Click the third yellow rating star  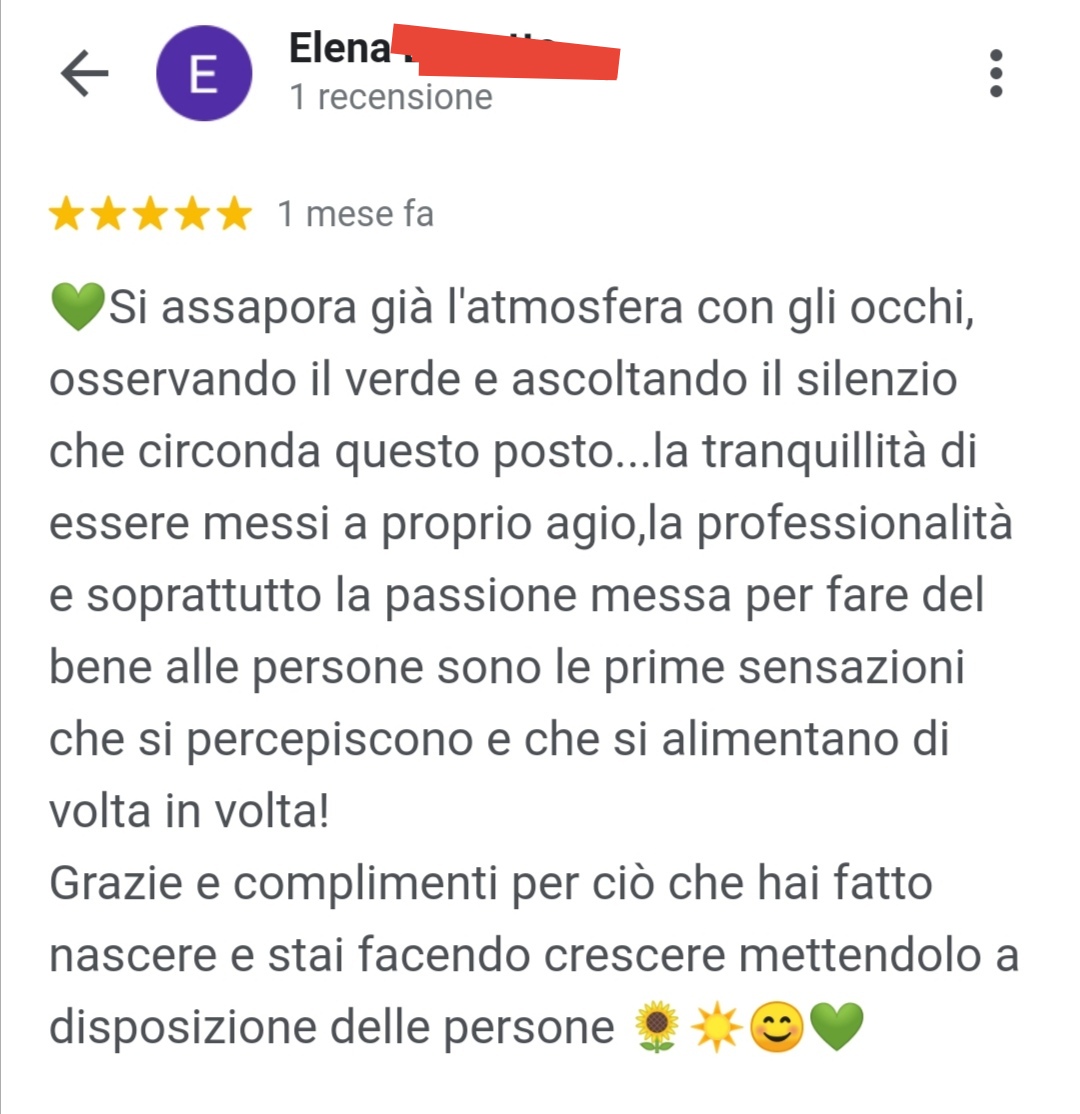pos(151,214)
